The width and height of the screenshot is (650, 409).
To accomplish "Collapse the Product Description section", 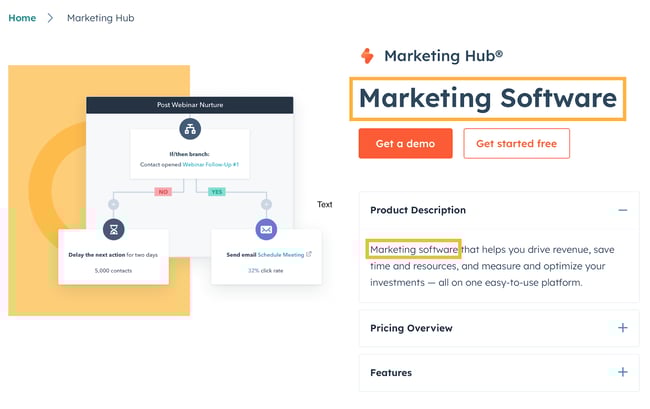I will point(622,210).
